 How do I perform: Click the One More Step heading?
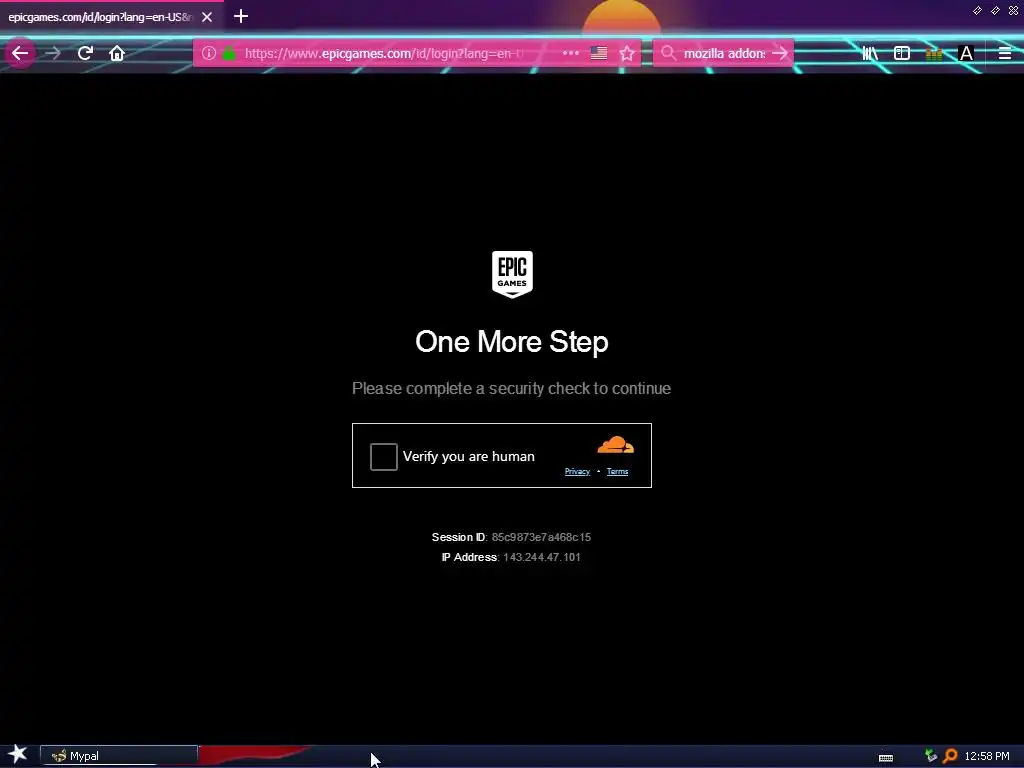click(x=512, y=342)
